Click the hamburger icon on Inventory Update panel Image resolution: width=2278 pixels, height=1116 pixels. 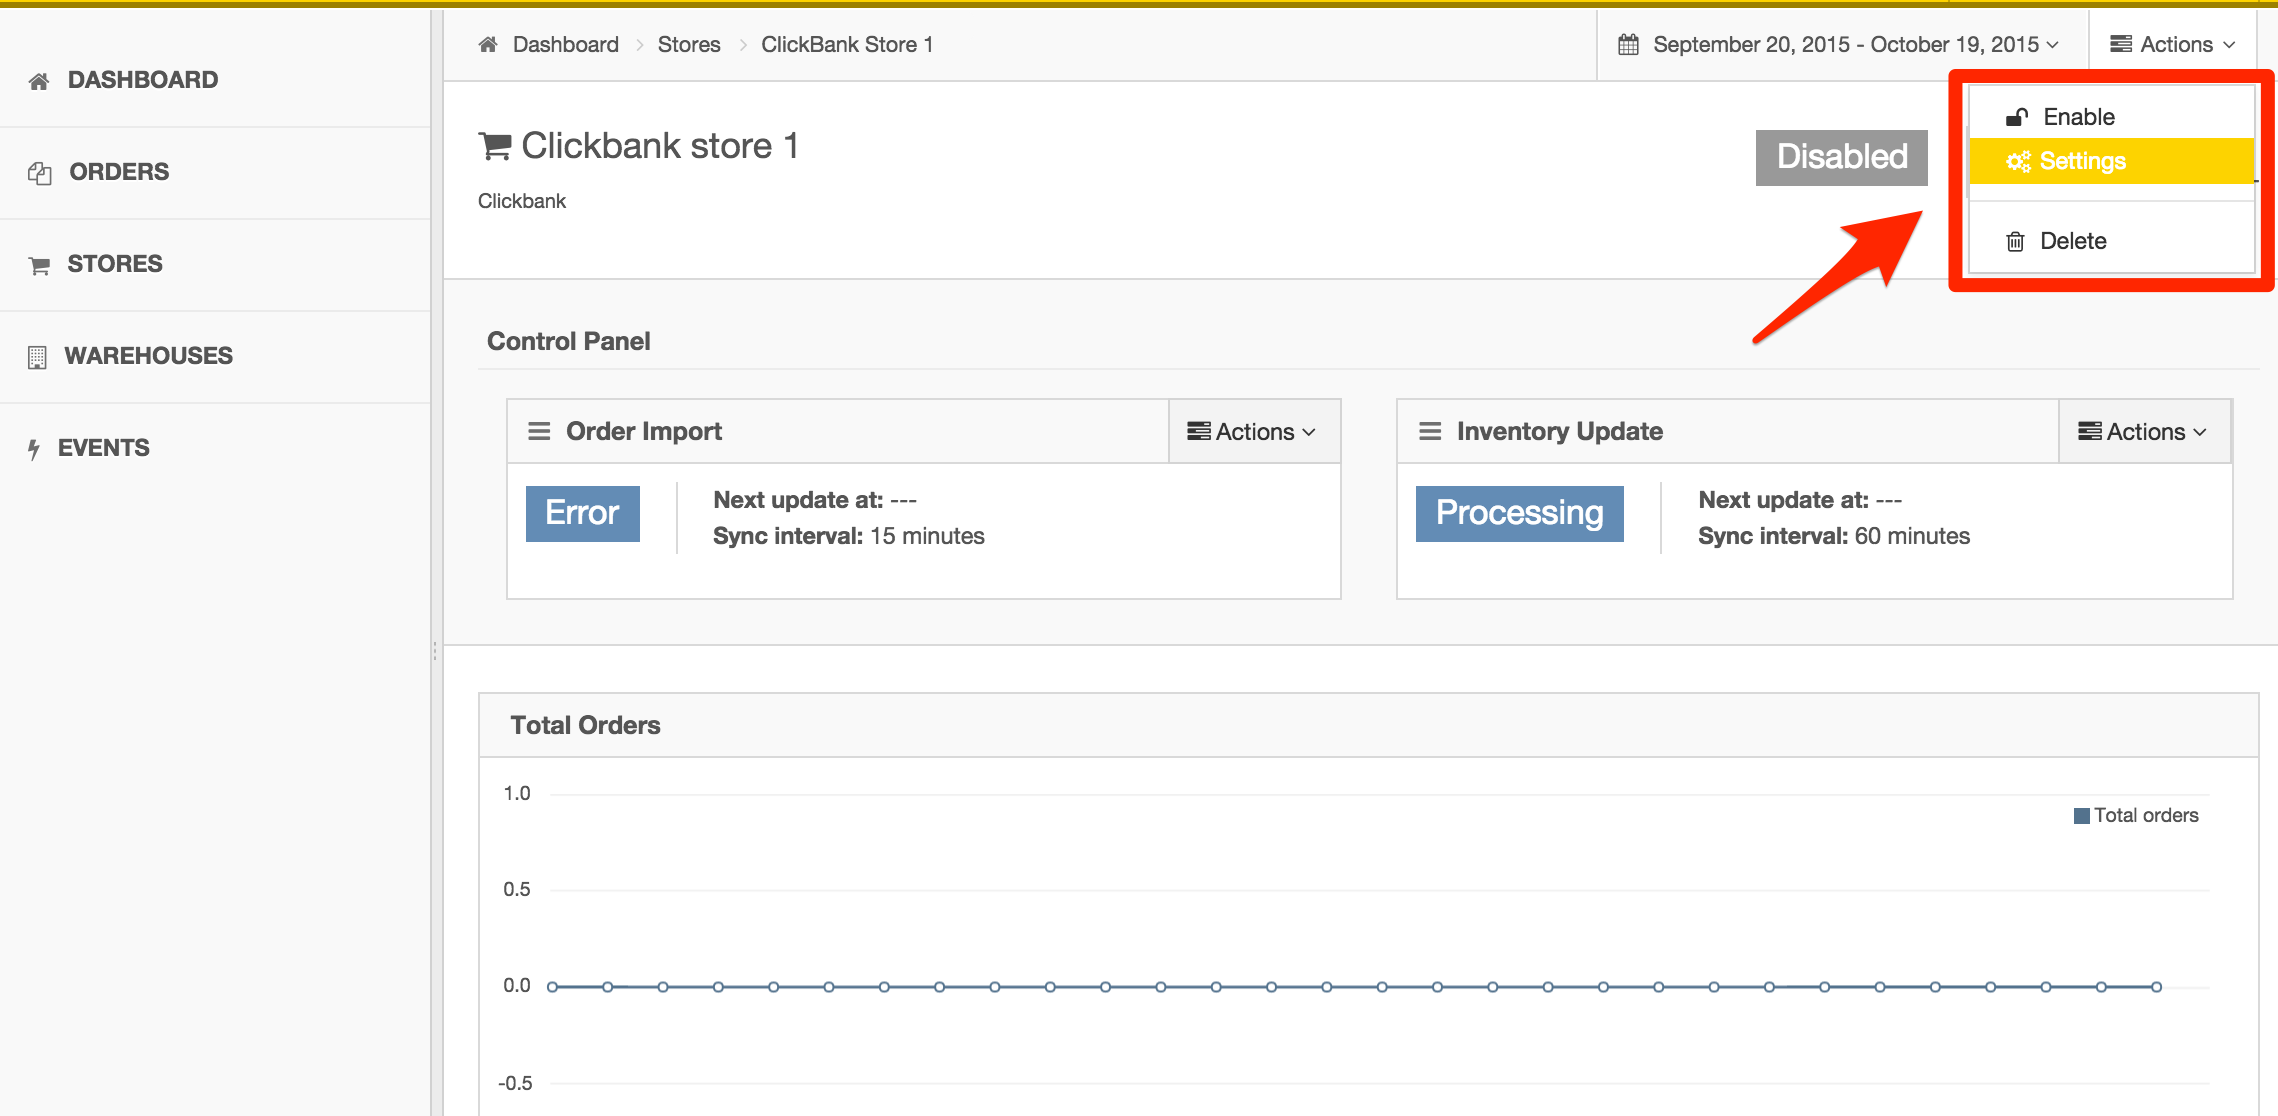pos(1430,431)
